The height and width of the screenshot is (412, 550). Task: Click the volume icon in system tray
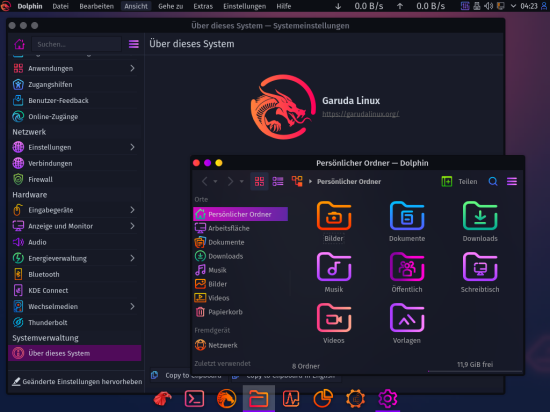(488, 6)
